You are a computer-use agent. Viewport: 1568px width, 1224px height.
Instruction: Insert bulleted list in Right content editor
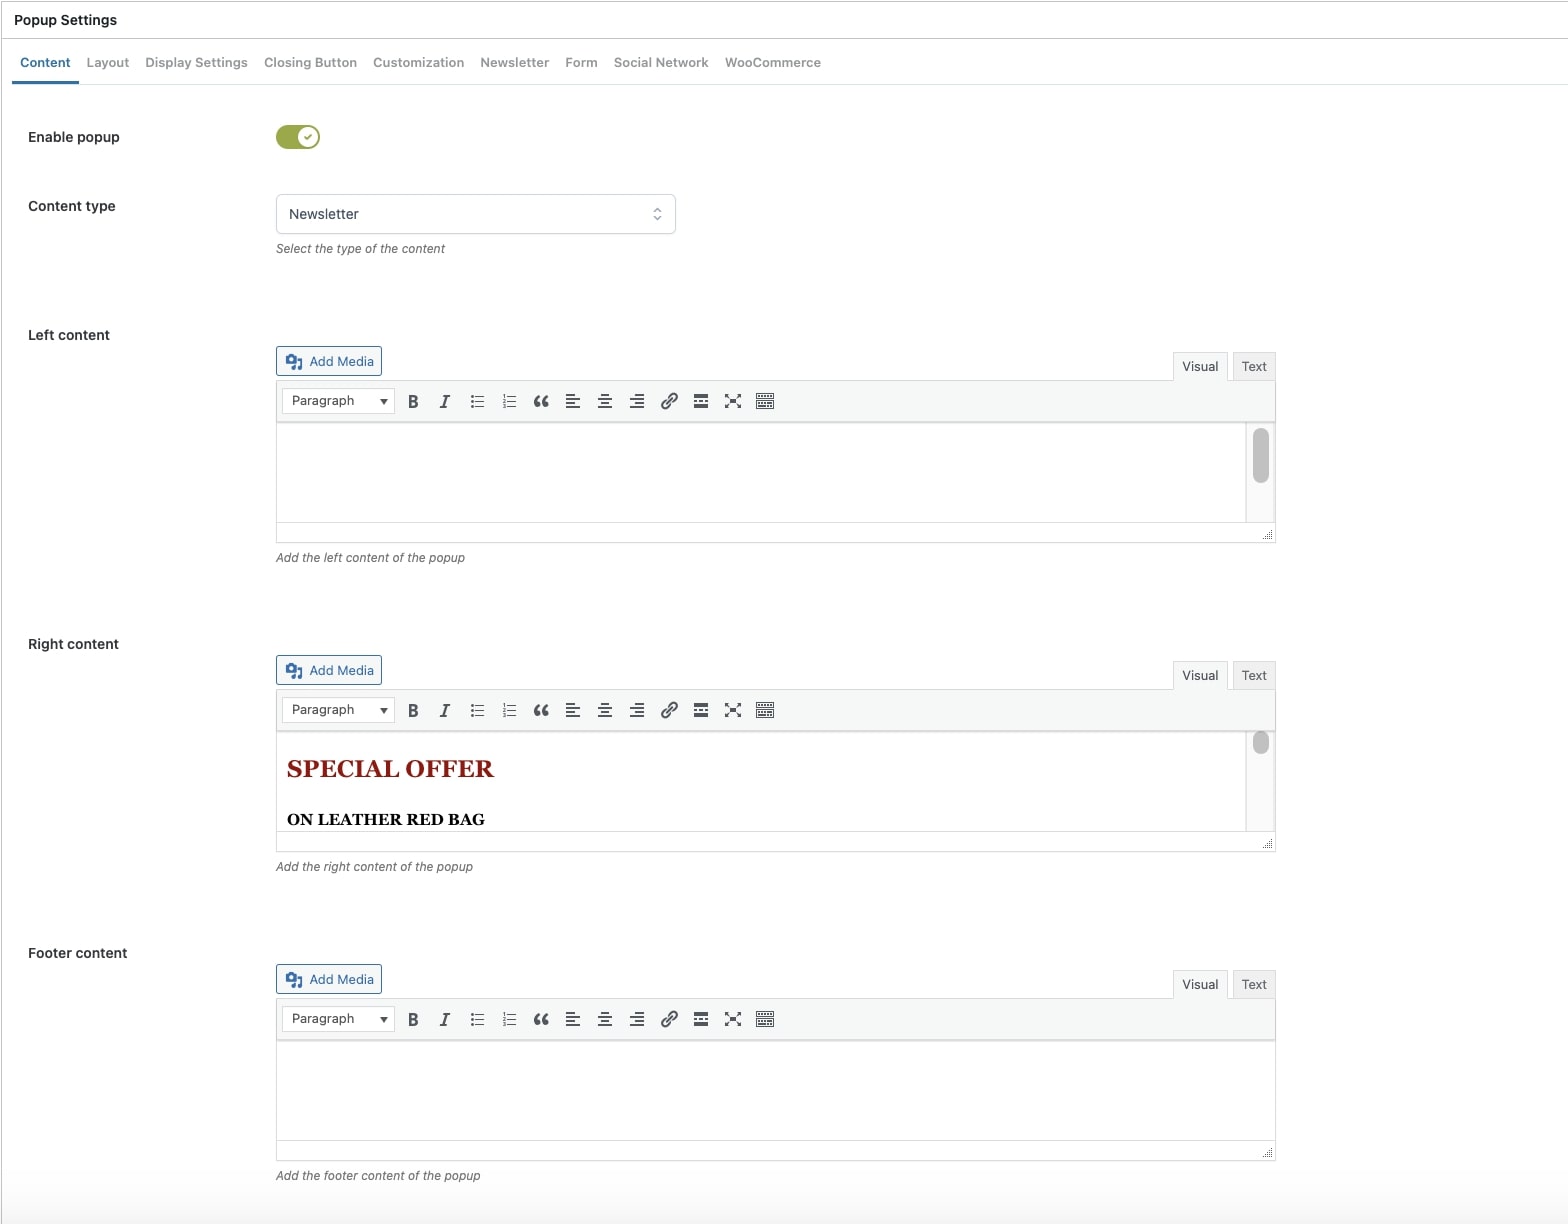pyautogui.click(x=477, y=710)
